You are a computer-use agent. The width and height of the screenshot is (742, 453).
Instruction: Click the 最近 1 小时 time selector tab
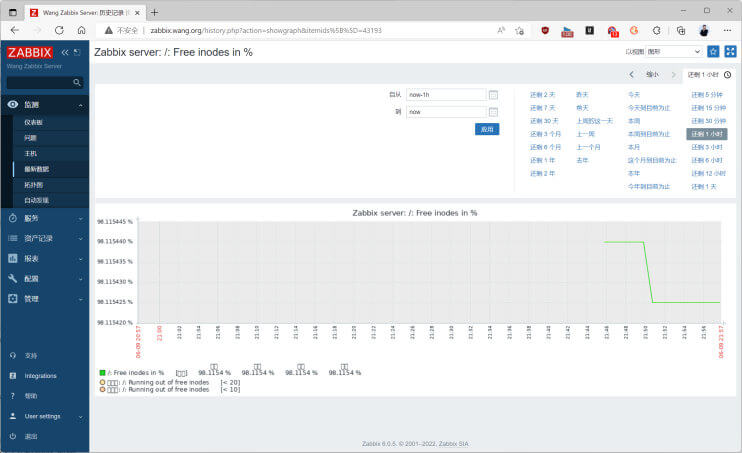[x=708, y=75]
